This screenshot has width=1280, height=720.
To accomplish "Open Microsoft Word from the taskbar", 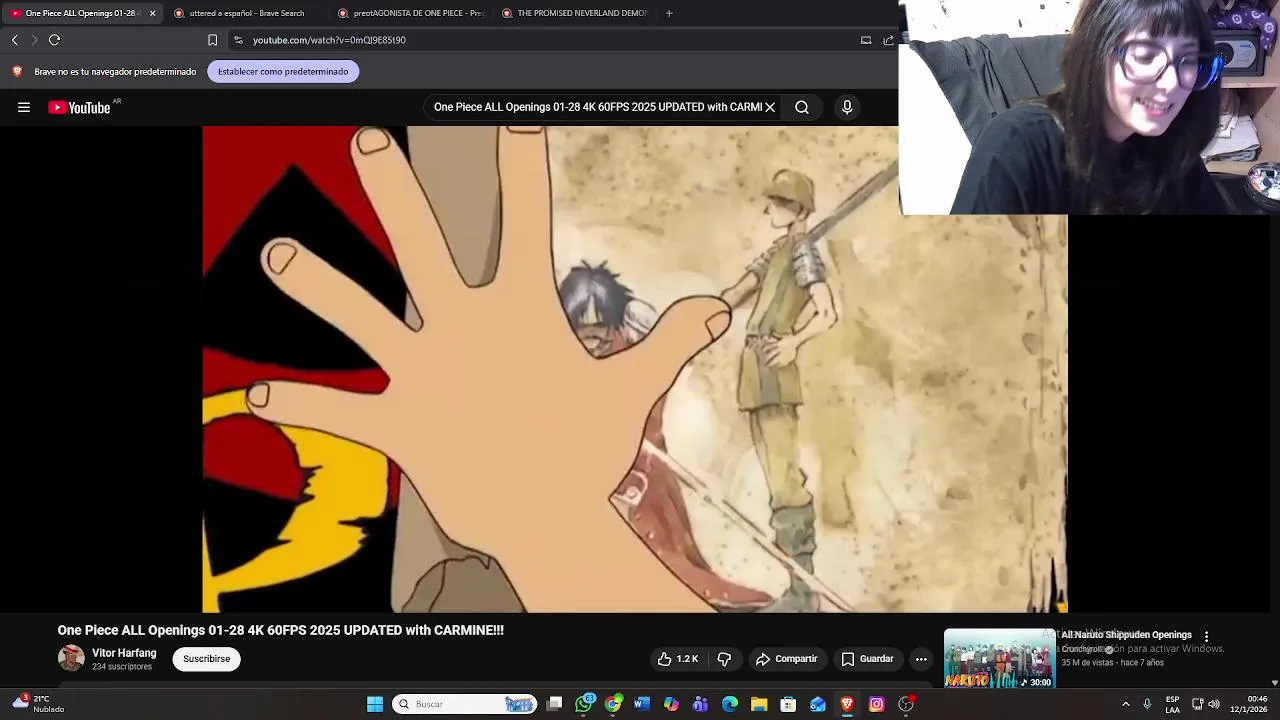I will tap(642, 704).
